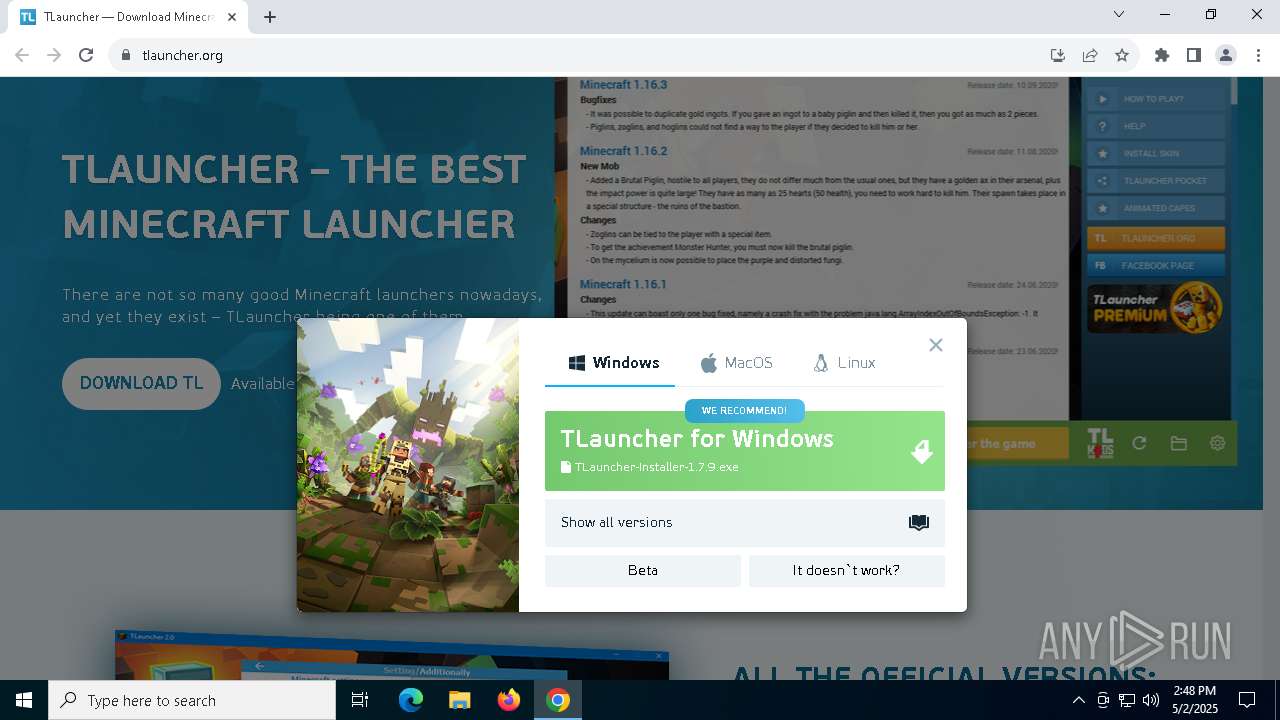Click the browser back arrow
Screen dimensions: 1280x720
(x=22, y=55)
